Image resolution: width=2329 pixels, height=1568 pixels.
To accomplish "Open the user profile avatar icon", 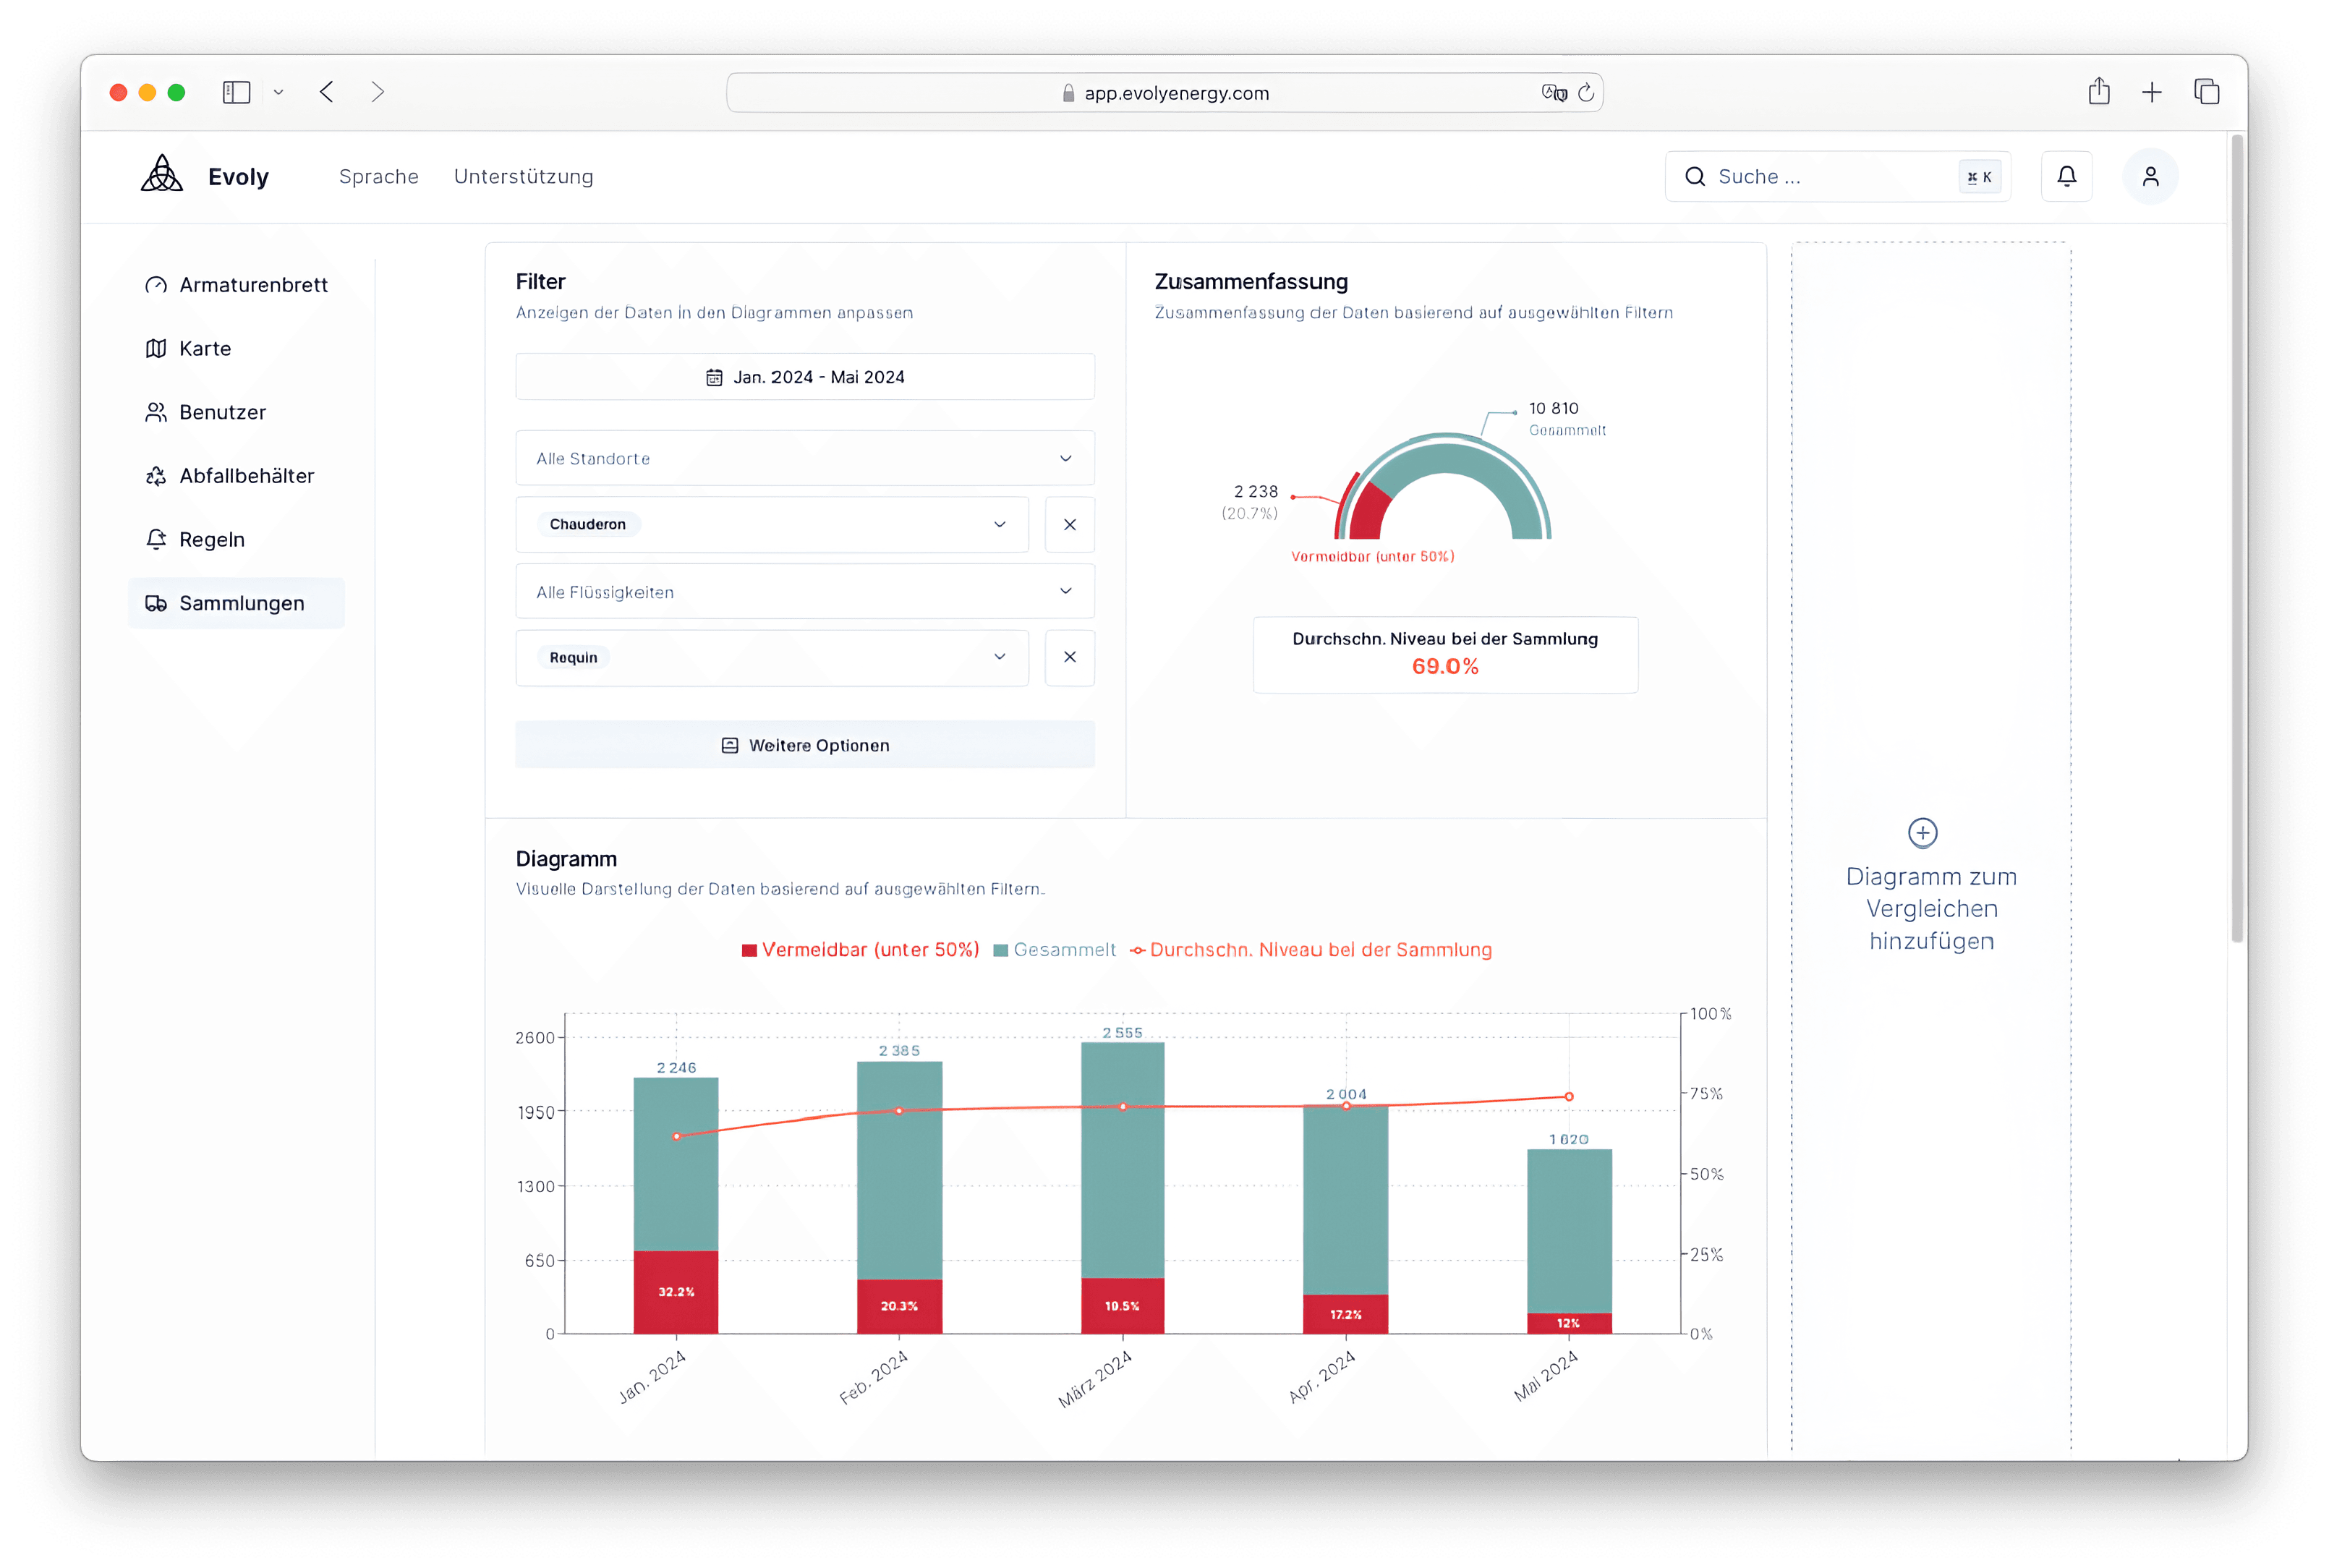I will [x=2150, y=177].
